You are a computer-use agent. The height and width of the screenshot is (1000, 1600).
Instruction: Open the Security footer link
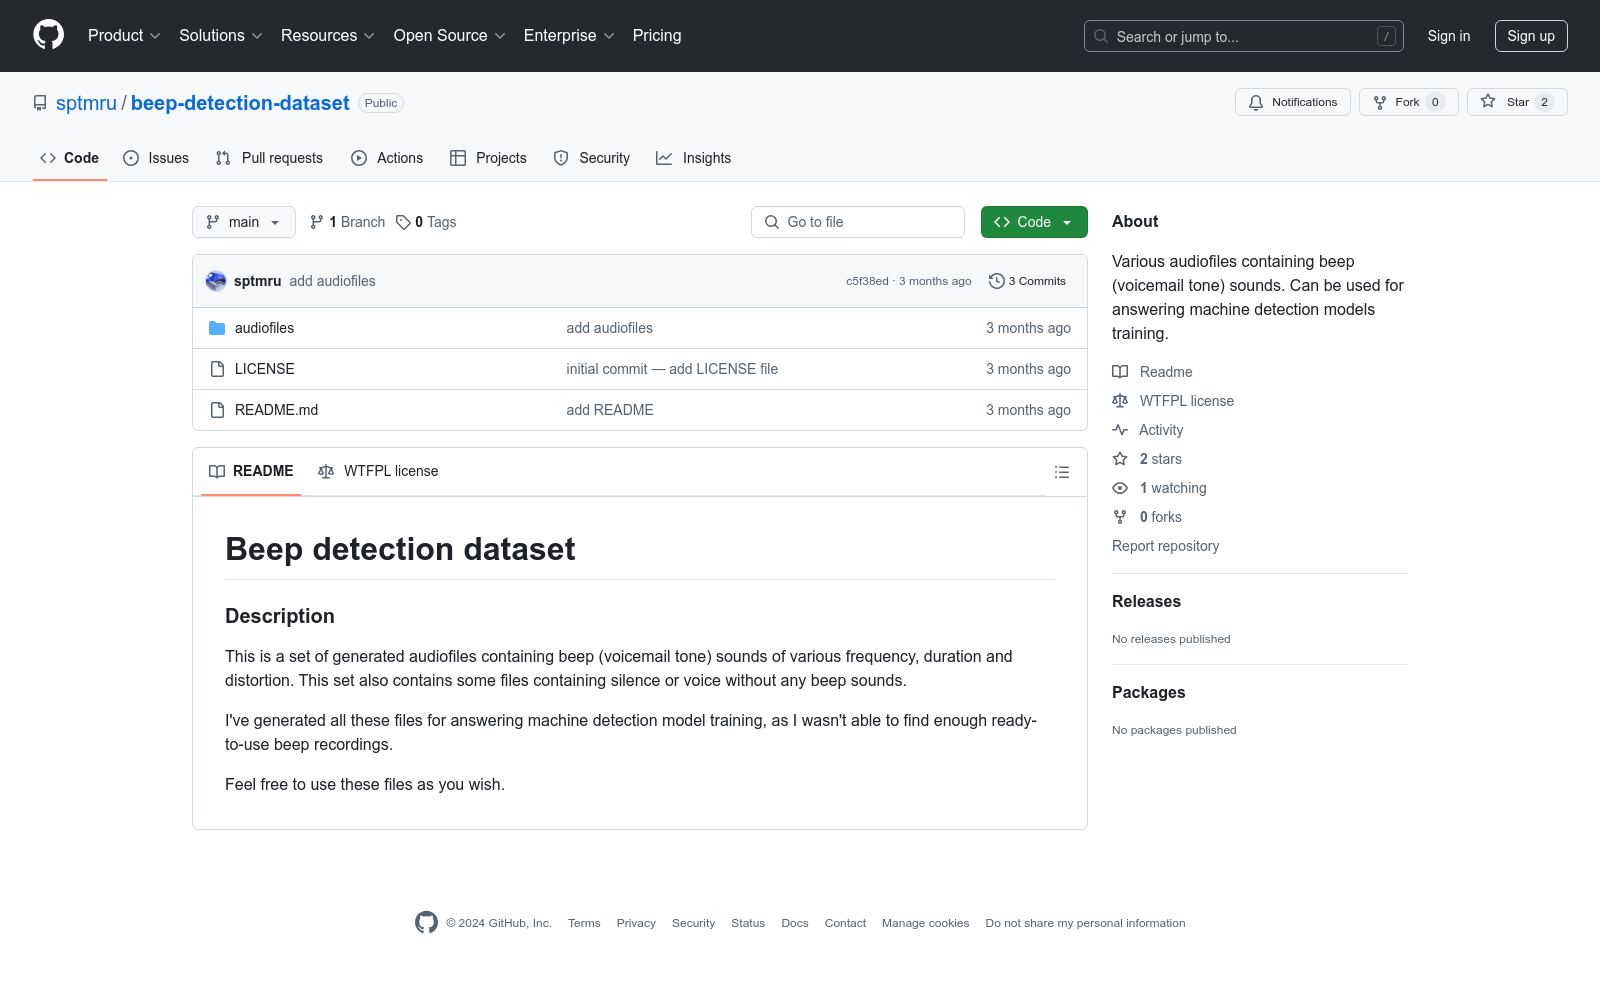coord(693,923)
